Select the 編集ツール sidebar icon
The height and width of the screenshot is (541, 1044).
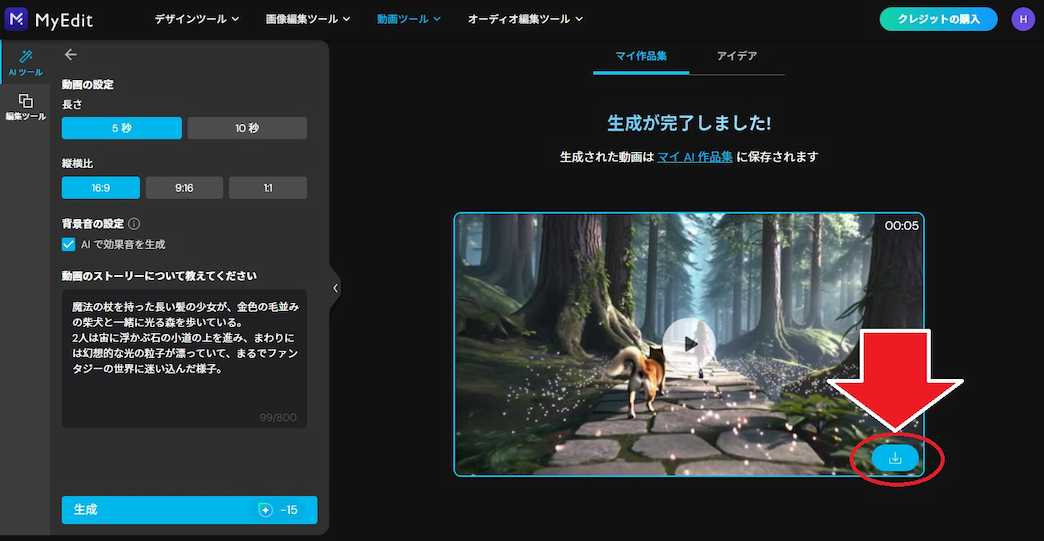point(25,106)
